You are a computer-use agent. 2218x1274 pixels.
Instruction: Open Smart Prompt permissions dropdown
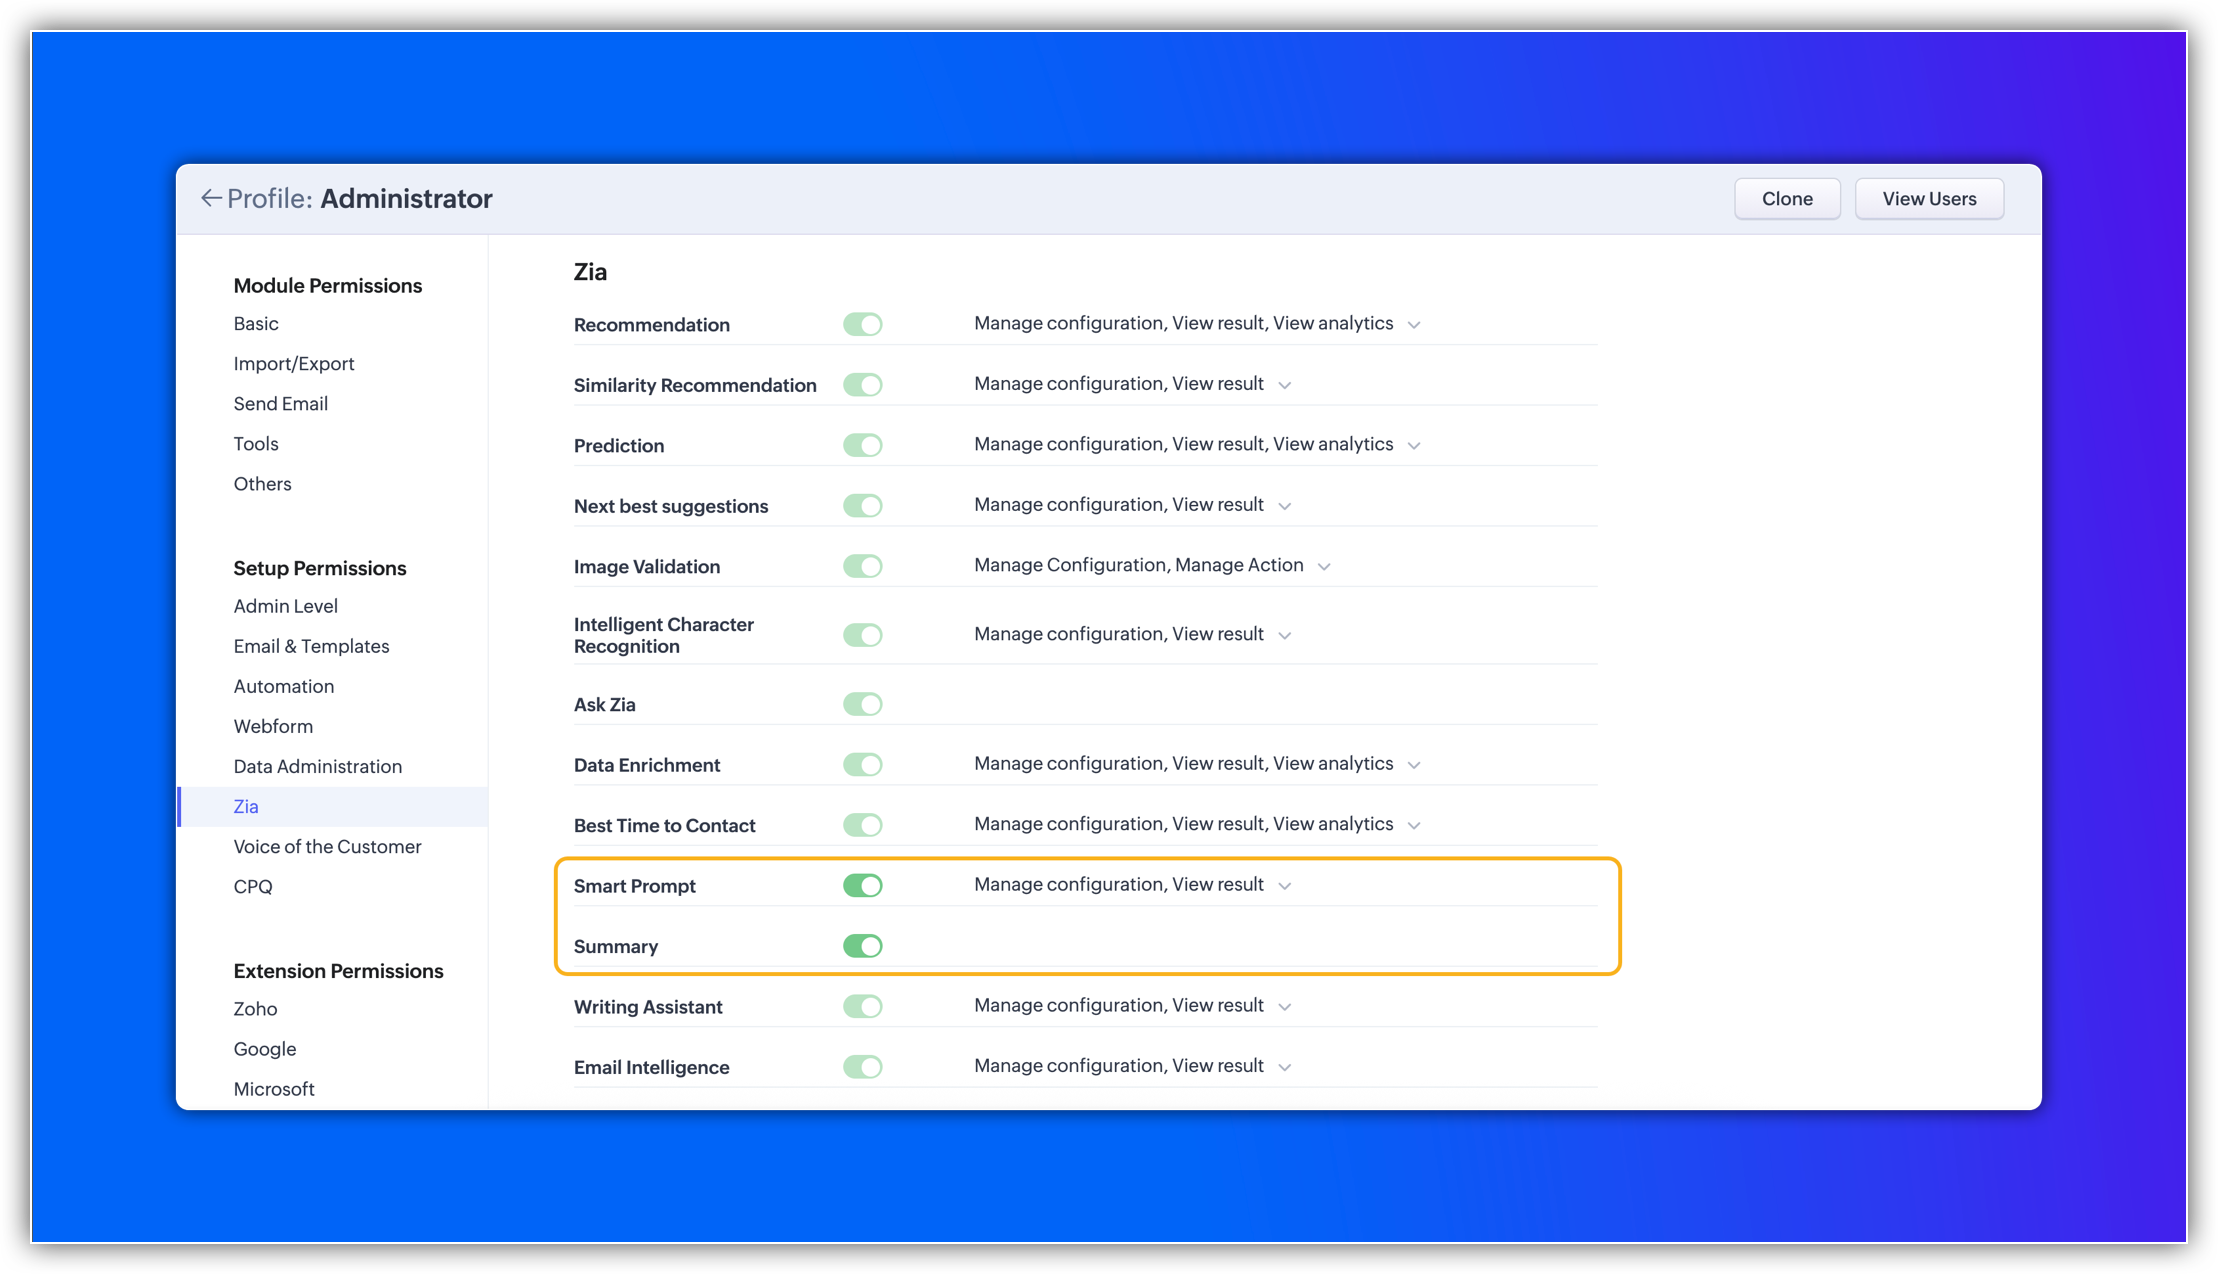1285,886
